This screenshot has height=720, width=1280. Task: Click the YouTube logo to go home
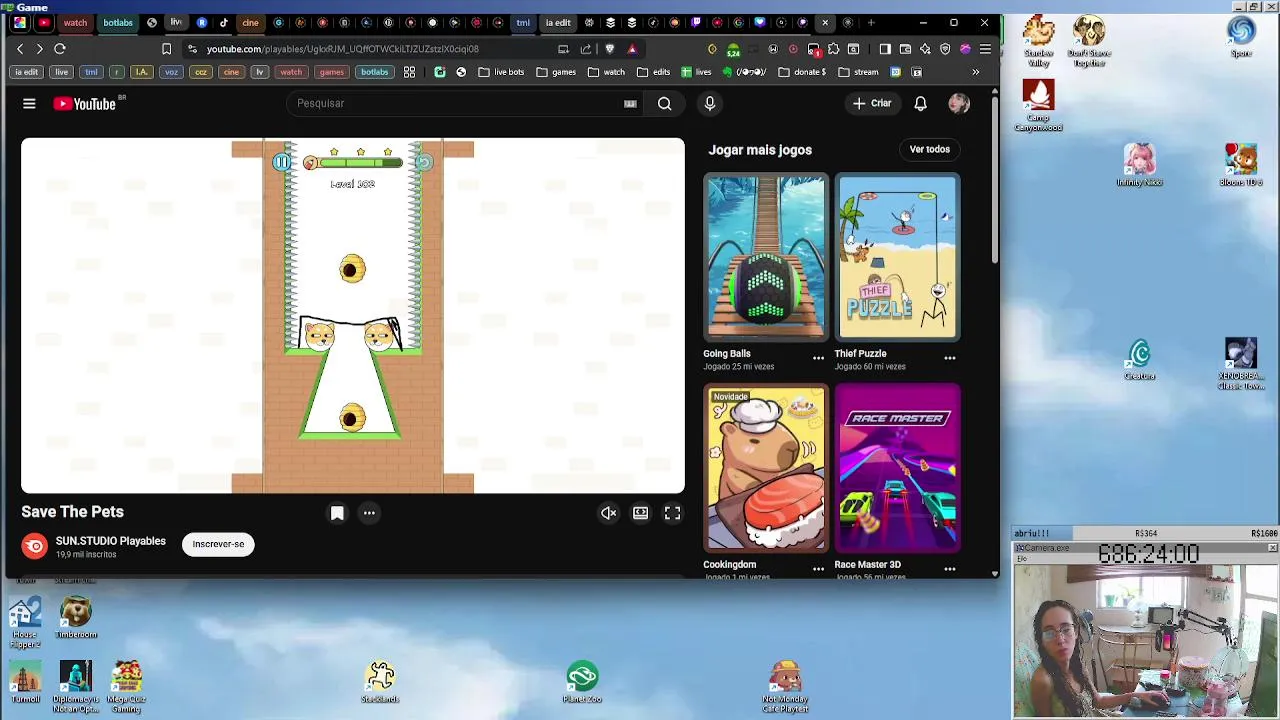pos(85,103)
